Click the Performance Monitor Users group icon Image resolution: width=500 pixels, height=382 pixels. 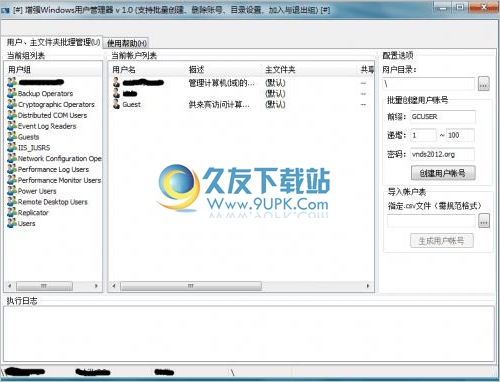(x=12, y=180)
